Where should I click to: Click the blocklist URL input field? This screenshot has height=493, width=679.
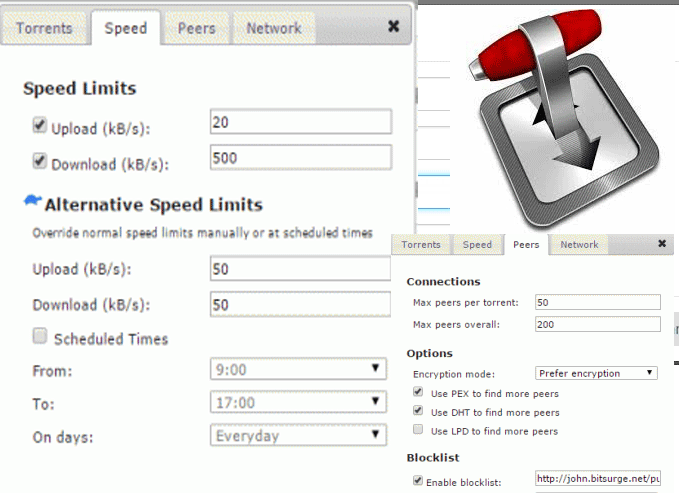[x=597, y=481]
